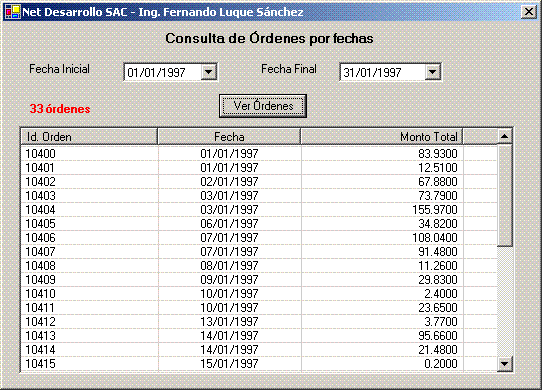Select order Id 10411 cell
The width and height of the screenshot is (542, 390).
point(90,308)
